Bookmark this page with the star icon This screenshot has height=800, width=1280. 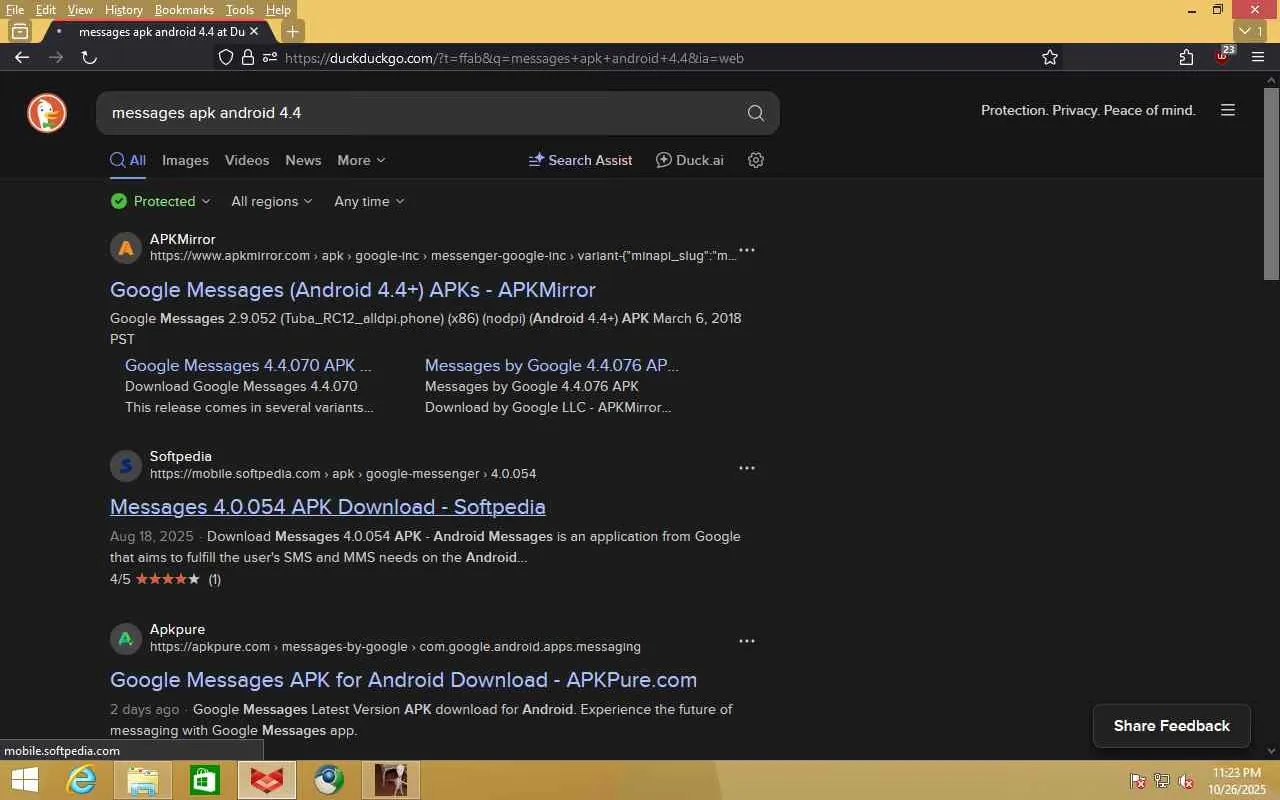pos(1050,57)
